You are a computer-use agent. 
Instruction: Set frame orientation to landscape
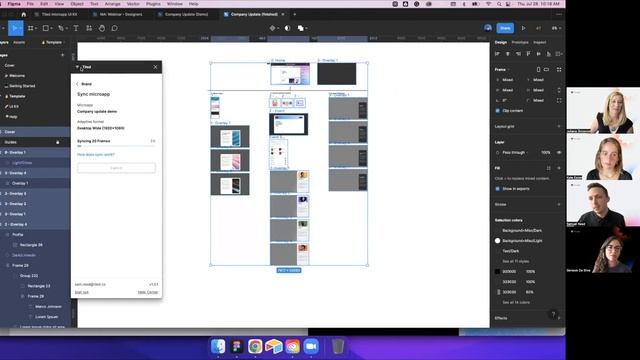(546, 70)
